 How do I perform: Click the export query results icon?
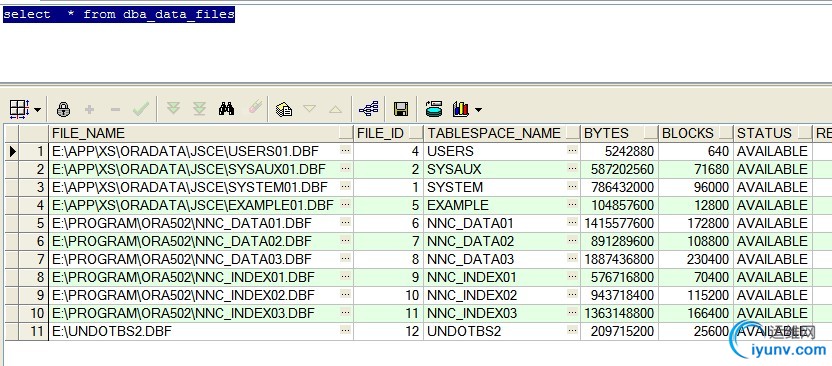tap(434, 109)
